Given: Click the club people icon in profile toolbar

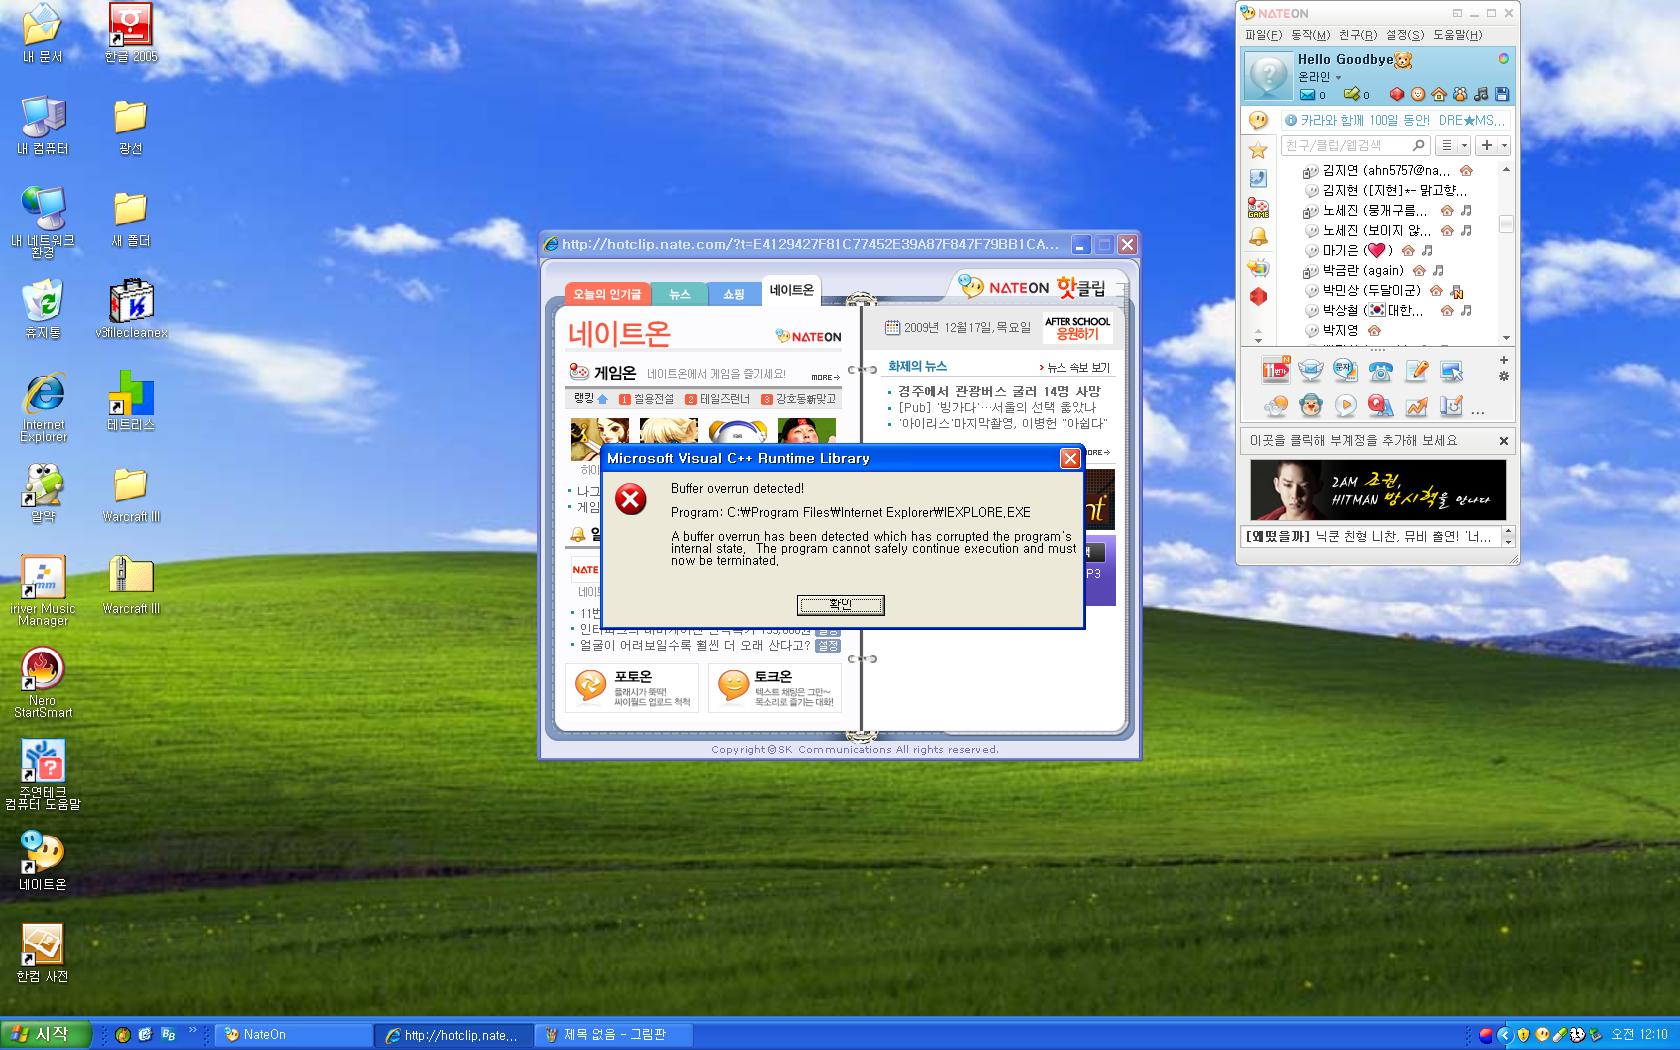Looking at the screenshot, I should tap(1460, 94).
